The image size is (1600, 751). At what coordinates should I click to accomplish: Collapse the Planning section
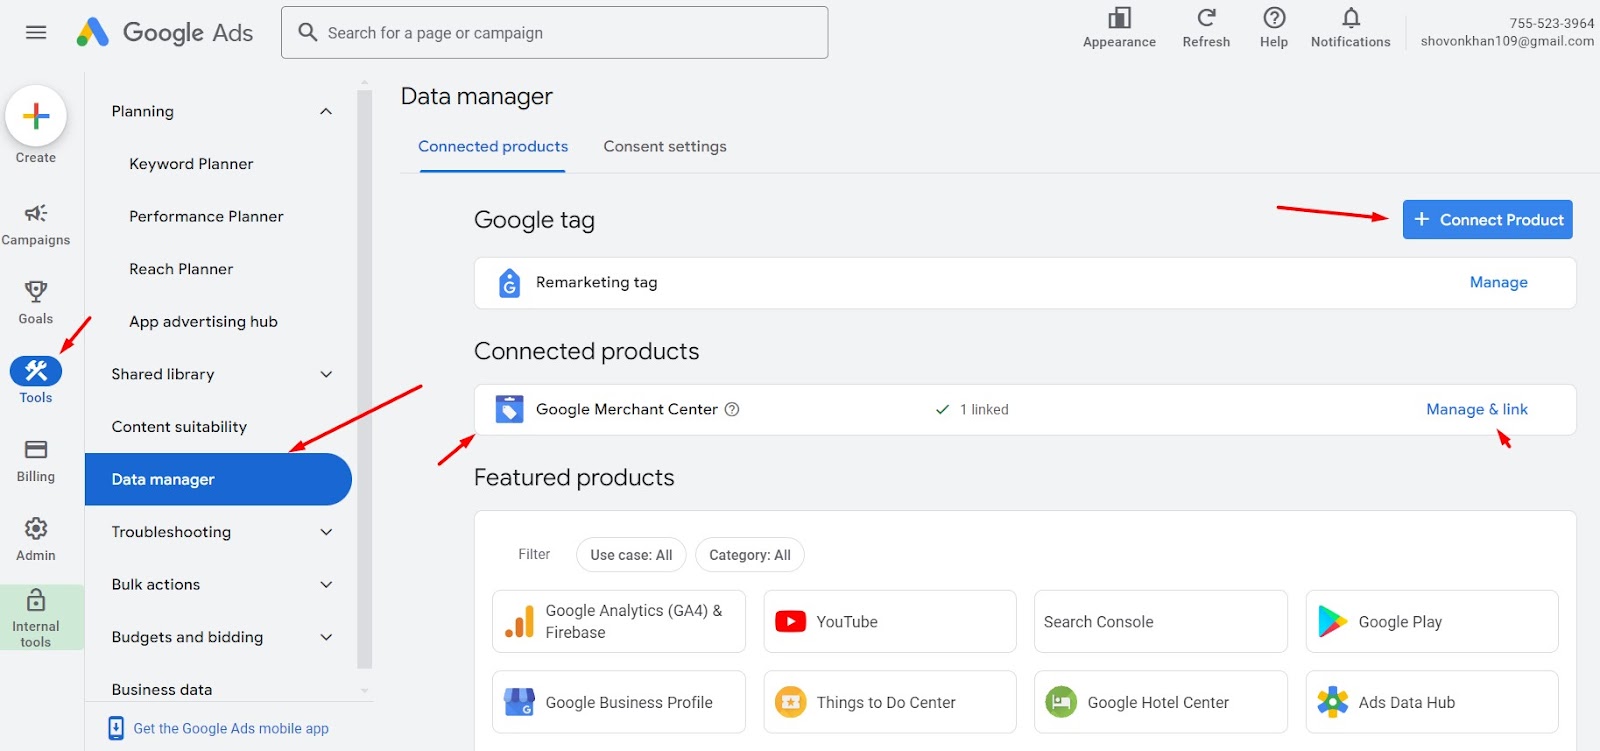coord(326,111)
